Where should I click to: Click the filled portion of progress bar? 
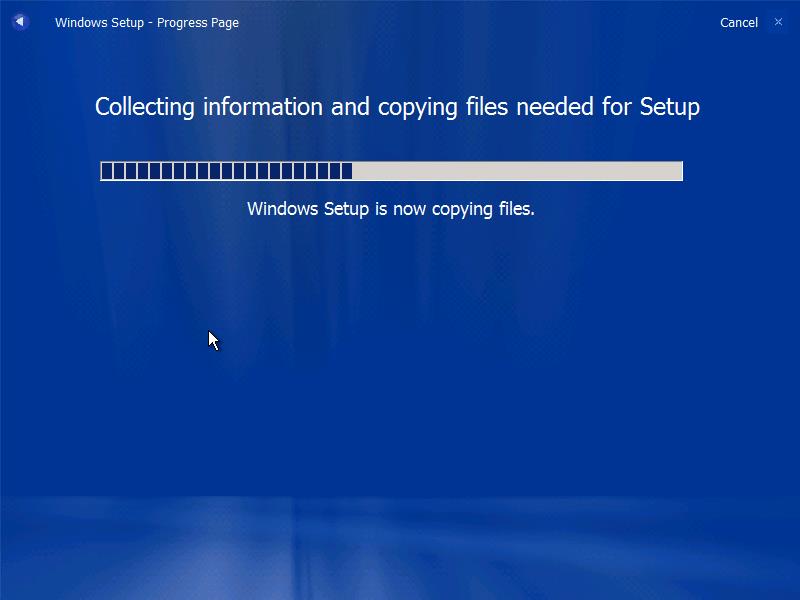click(226, 171)
